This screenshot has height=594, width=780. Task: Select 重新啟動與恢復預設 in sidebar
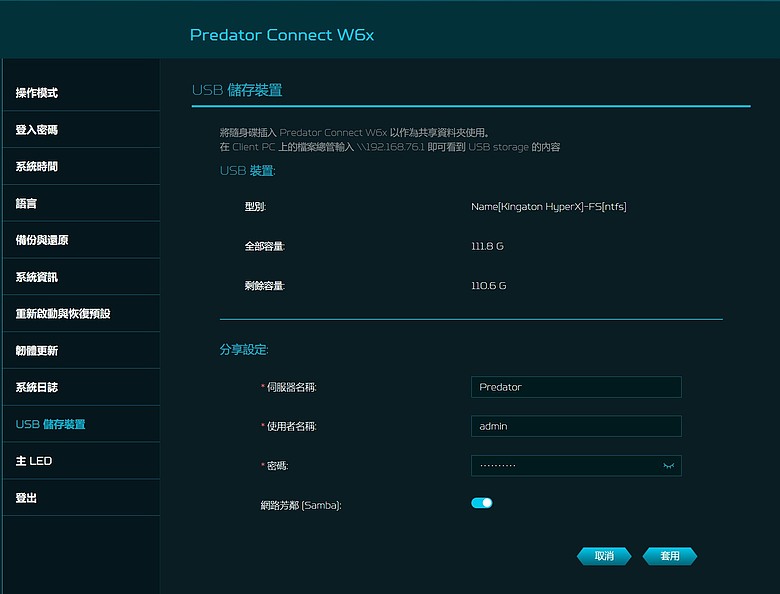(x=82, y=313)
